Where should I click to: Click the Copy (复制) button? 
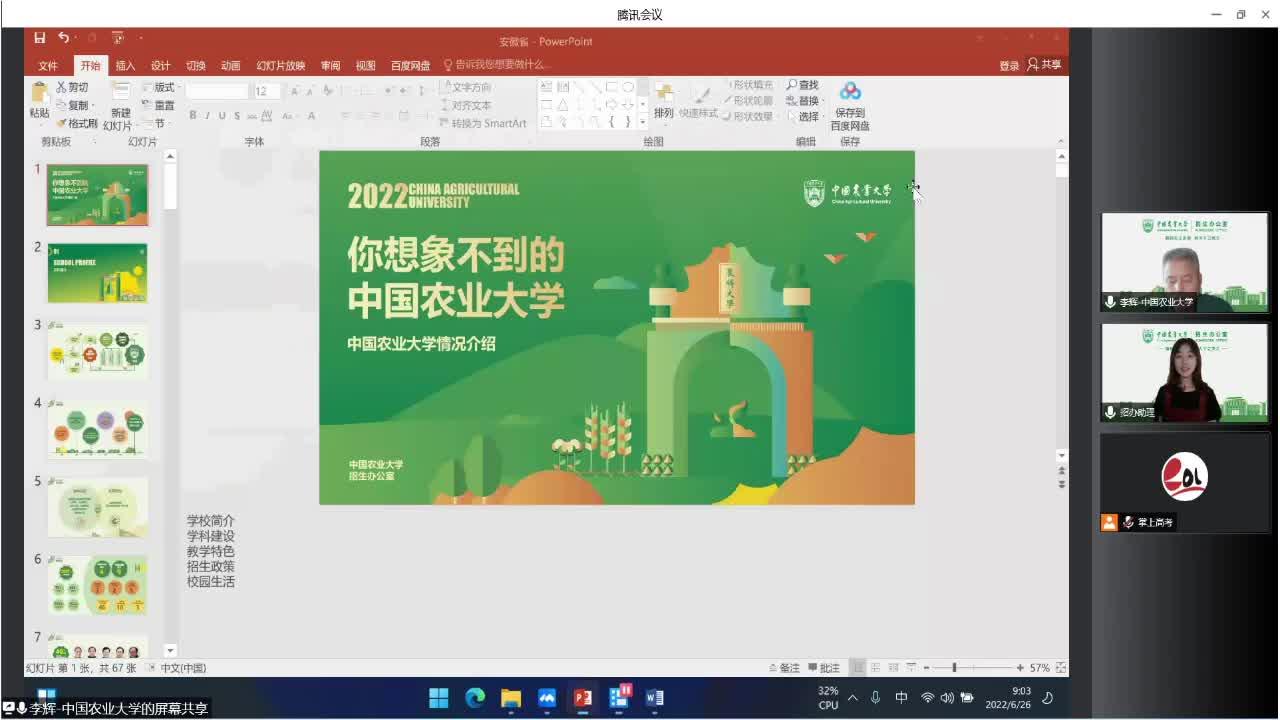pyautogui.click(x=74, y=105)
